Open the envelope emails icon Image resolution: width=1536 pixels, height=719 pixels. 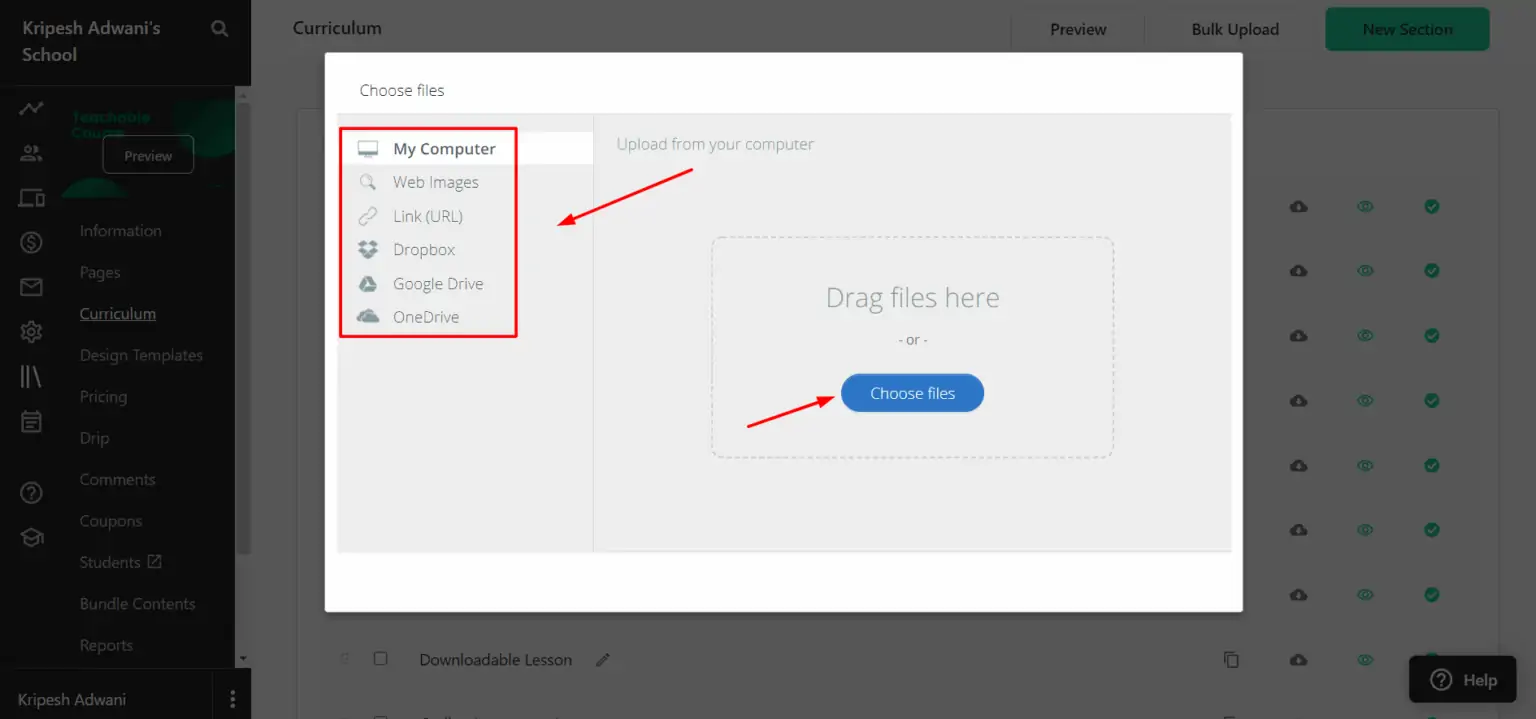31,287
